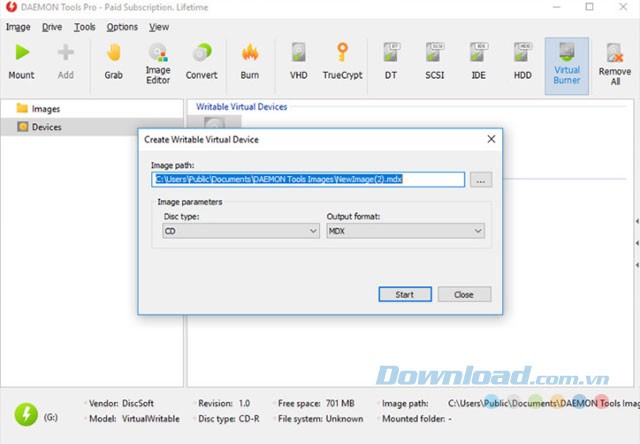The width and height of the screenshot is (640, 444).
Task: Open the Burn disc tool
Action: [250, 62]
